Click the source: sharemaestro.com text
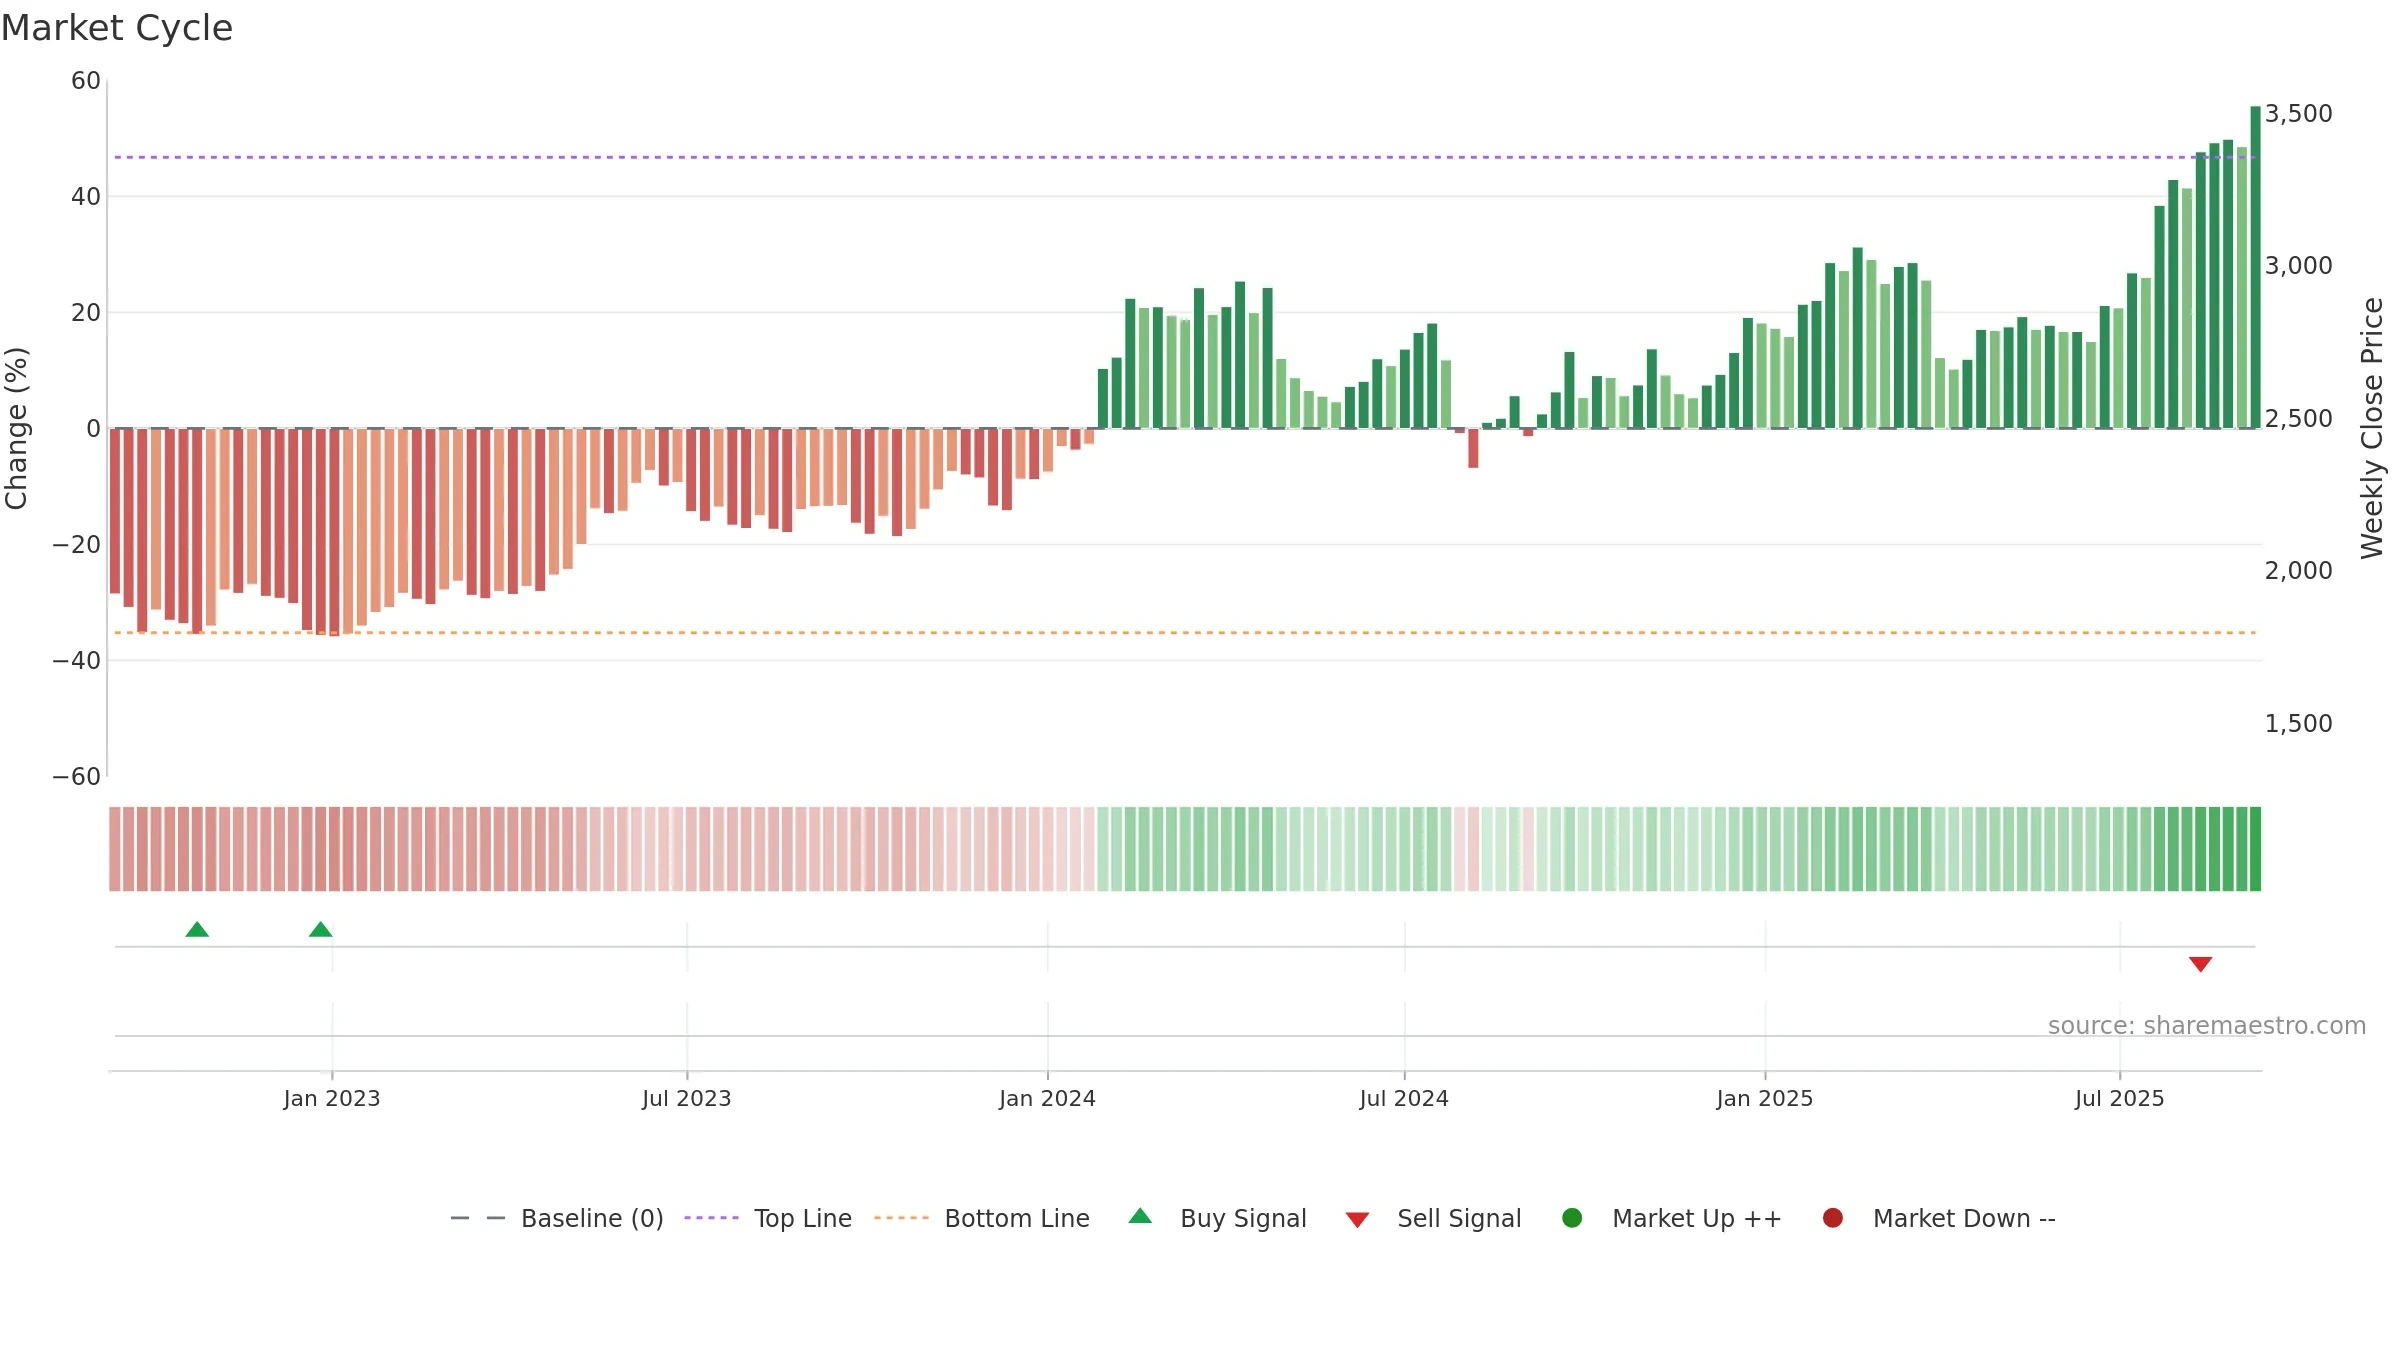2400x1350 pixels. click(2207, 1025)
